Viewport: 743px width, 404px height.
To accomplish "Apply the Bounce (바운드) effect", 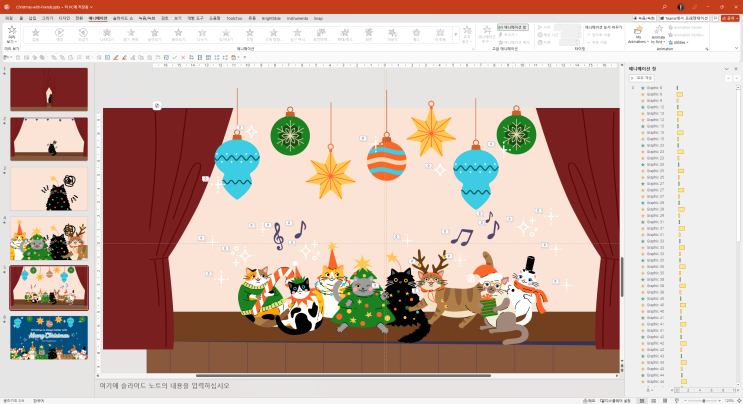I will [x=392, y=35].
